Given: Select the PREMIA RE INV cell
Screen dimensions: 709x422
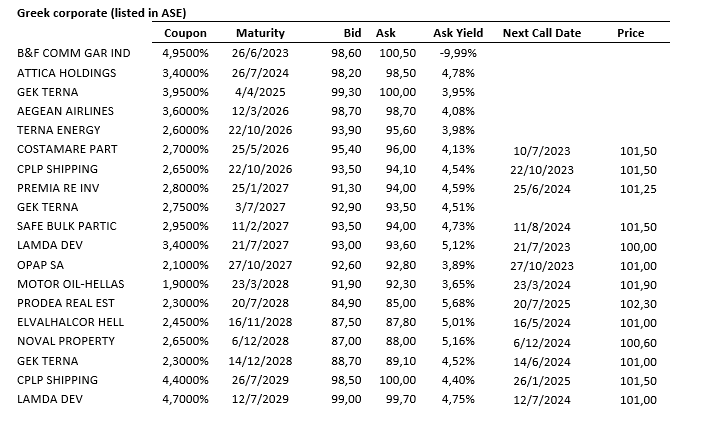Looking at the screenshot, I should (58, 188).
